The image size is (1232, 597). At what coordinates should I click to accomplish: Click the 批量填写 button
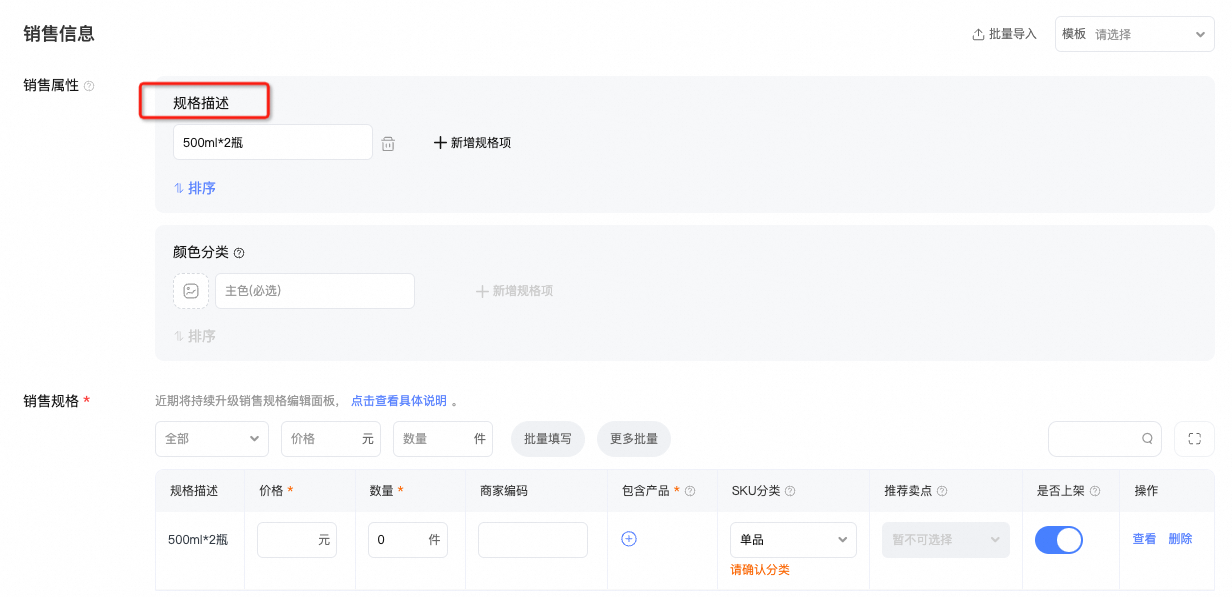point(548,439)
